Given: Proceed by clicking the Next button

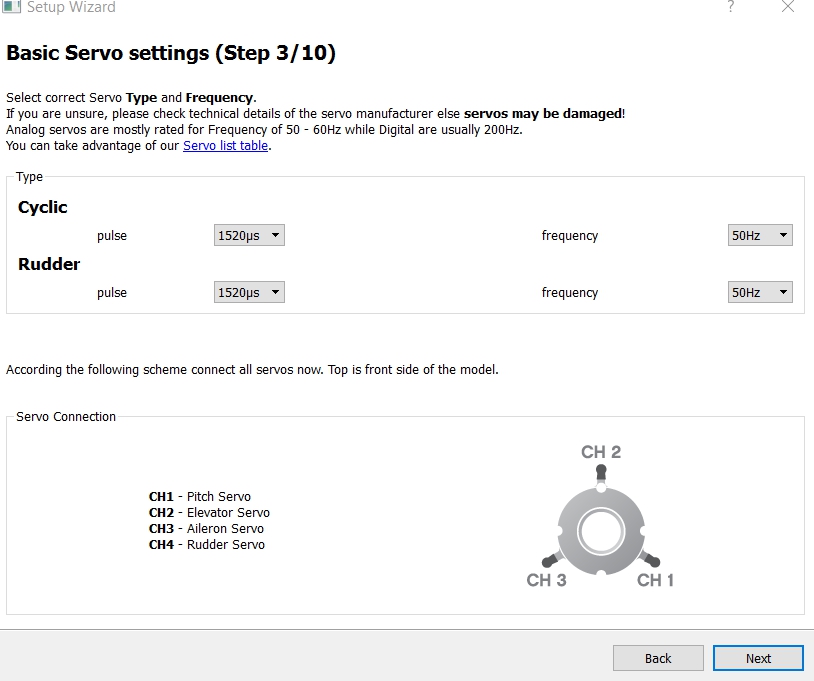Looking at the screenshot, I should coord(758,658).
